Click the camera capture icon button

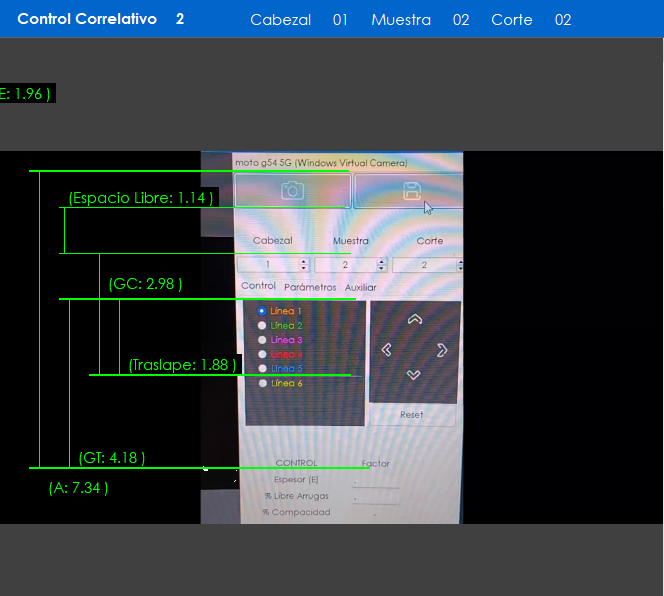click(292, 191)
